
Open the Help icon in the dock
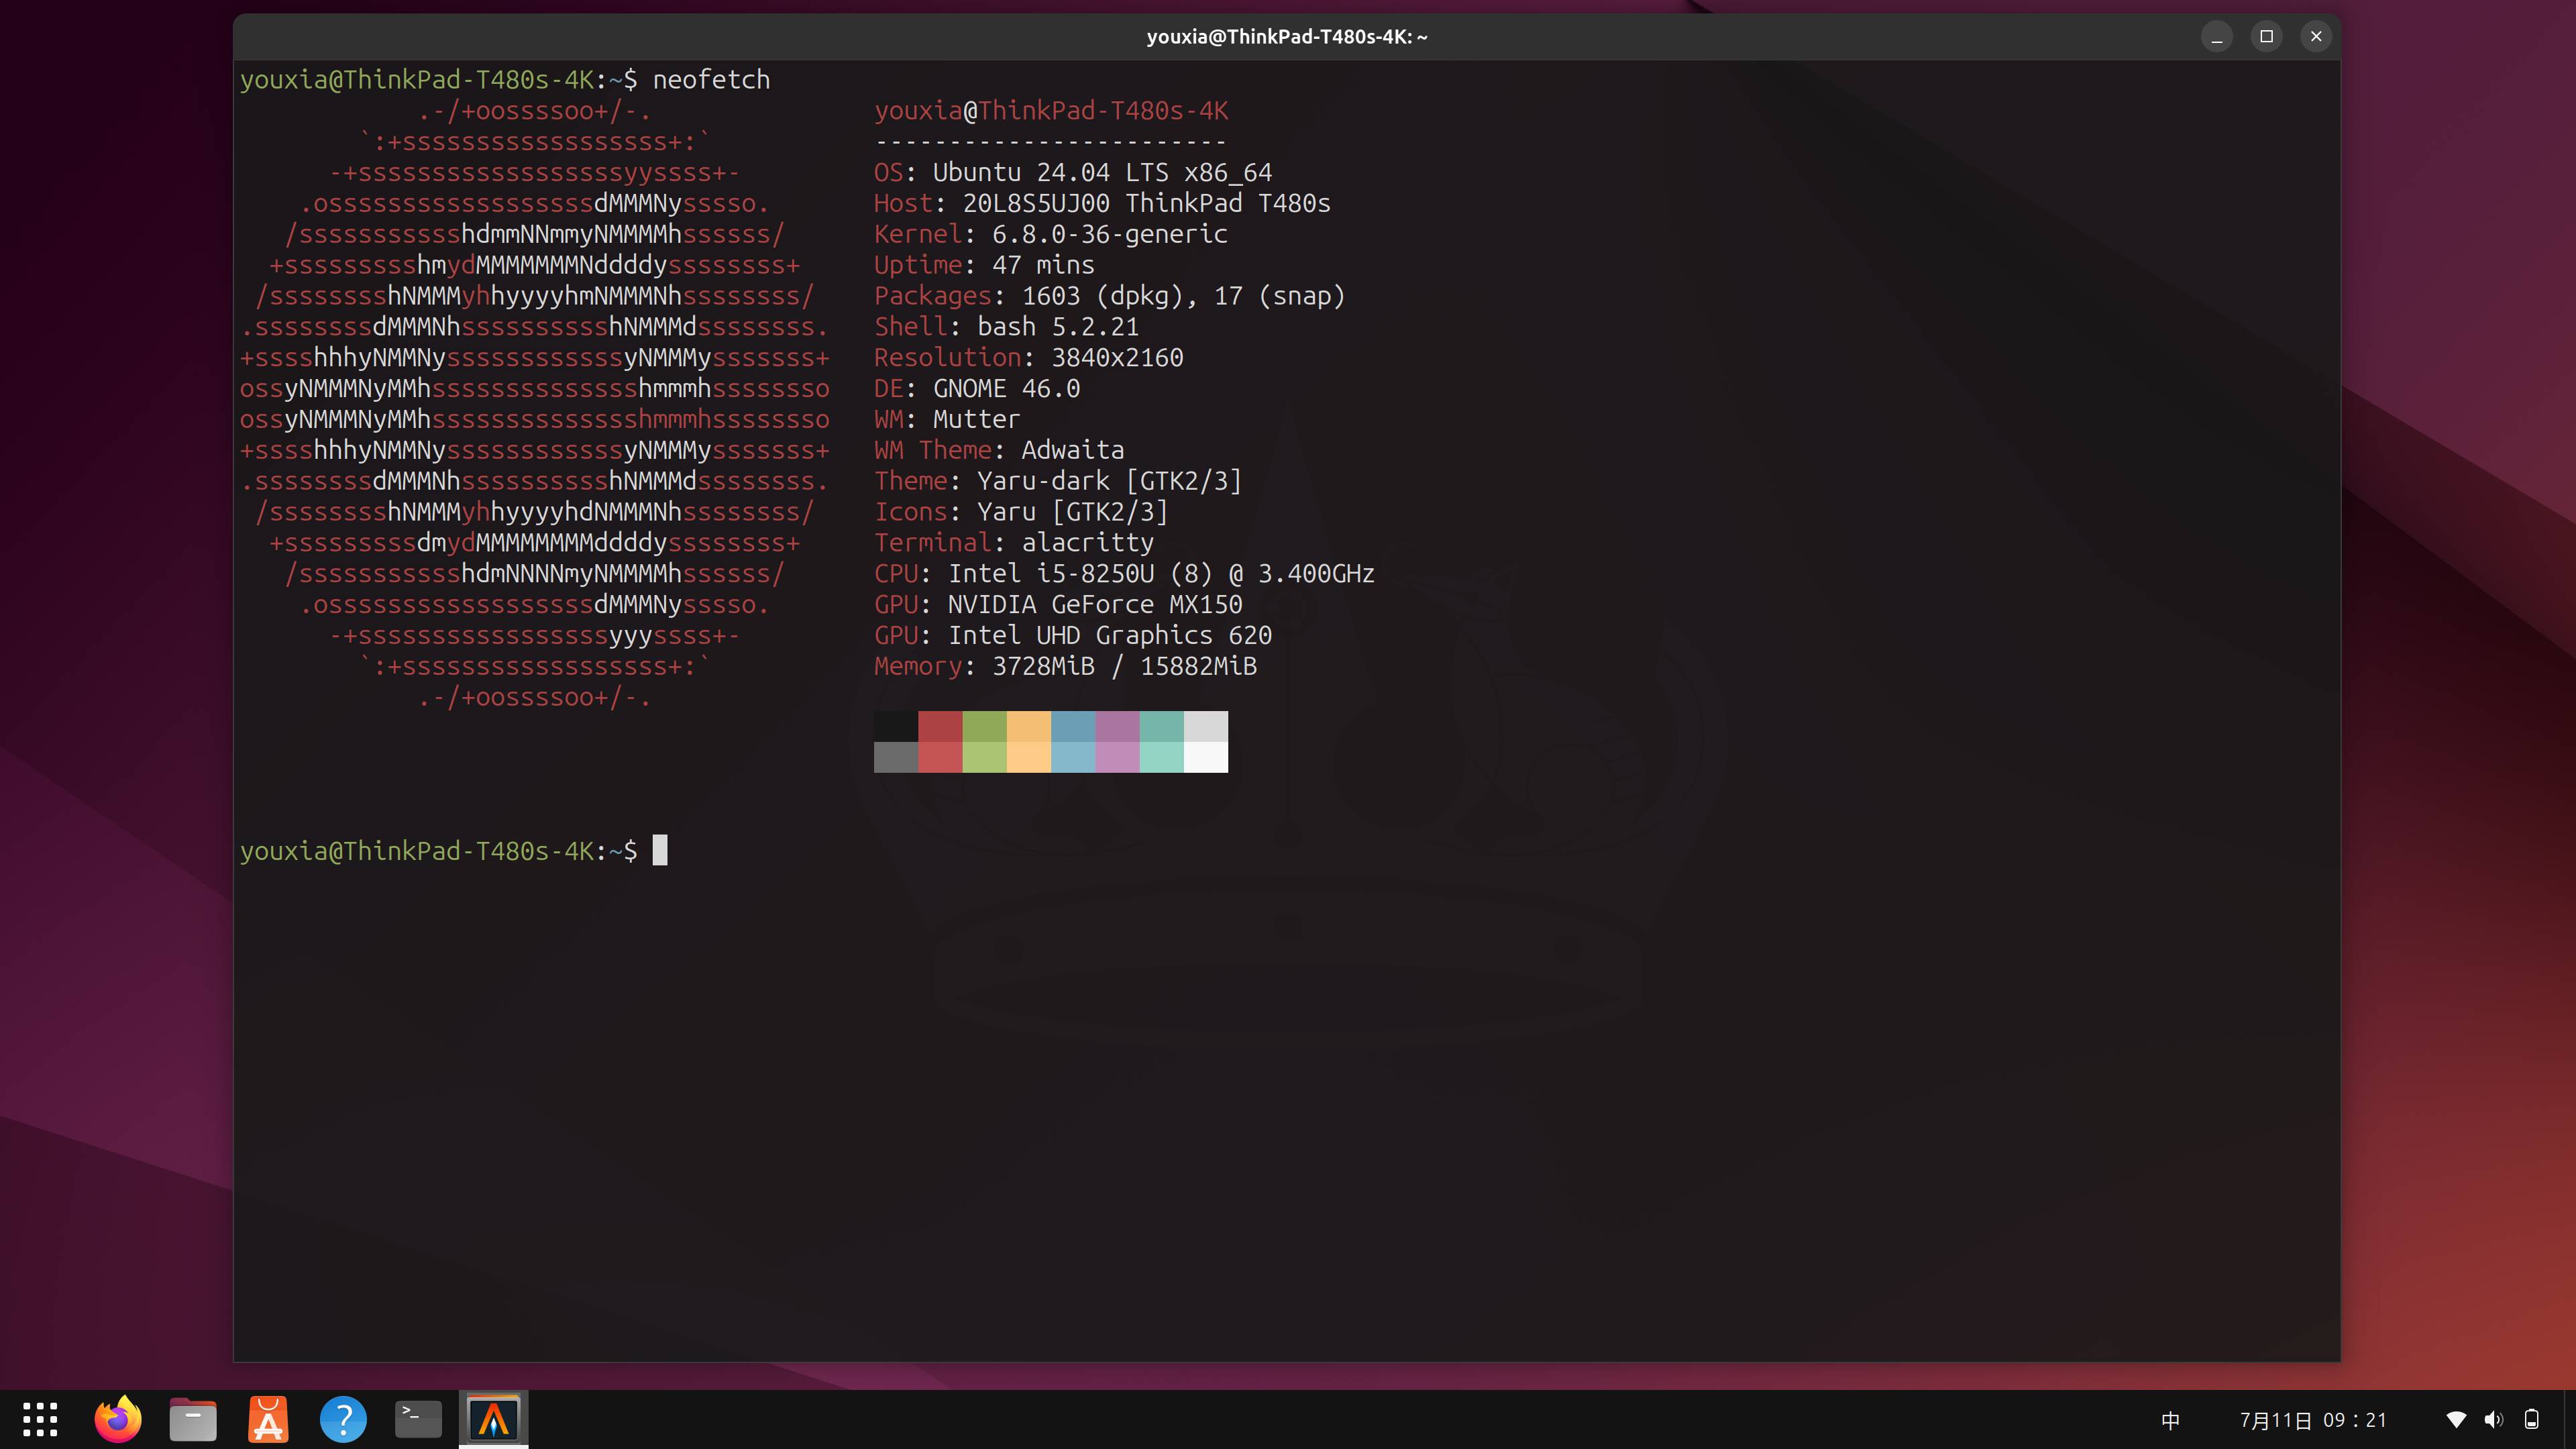tap(343, 1419)
